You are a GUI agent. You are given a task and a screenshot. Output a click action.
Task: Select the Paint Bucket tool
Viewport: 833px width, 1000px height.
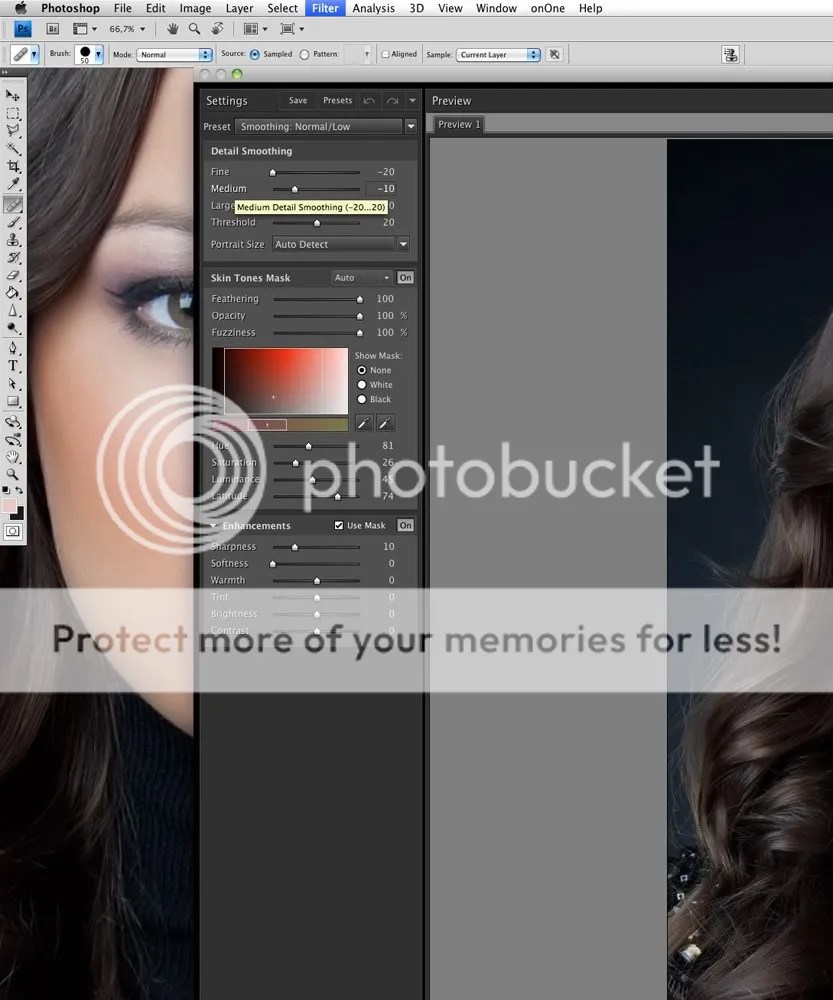(13, 293)
